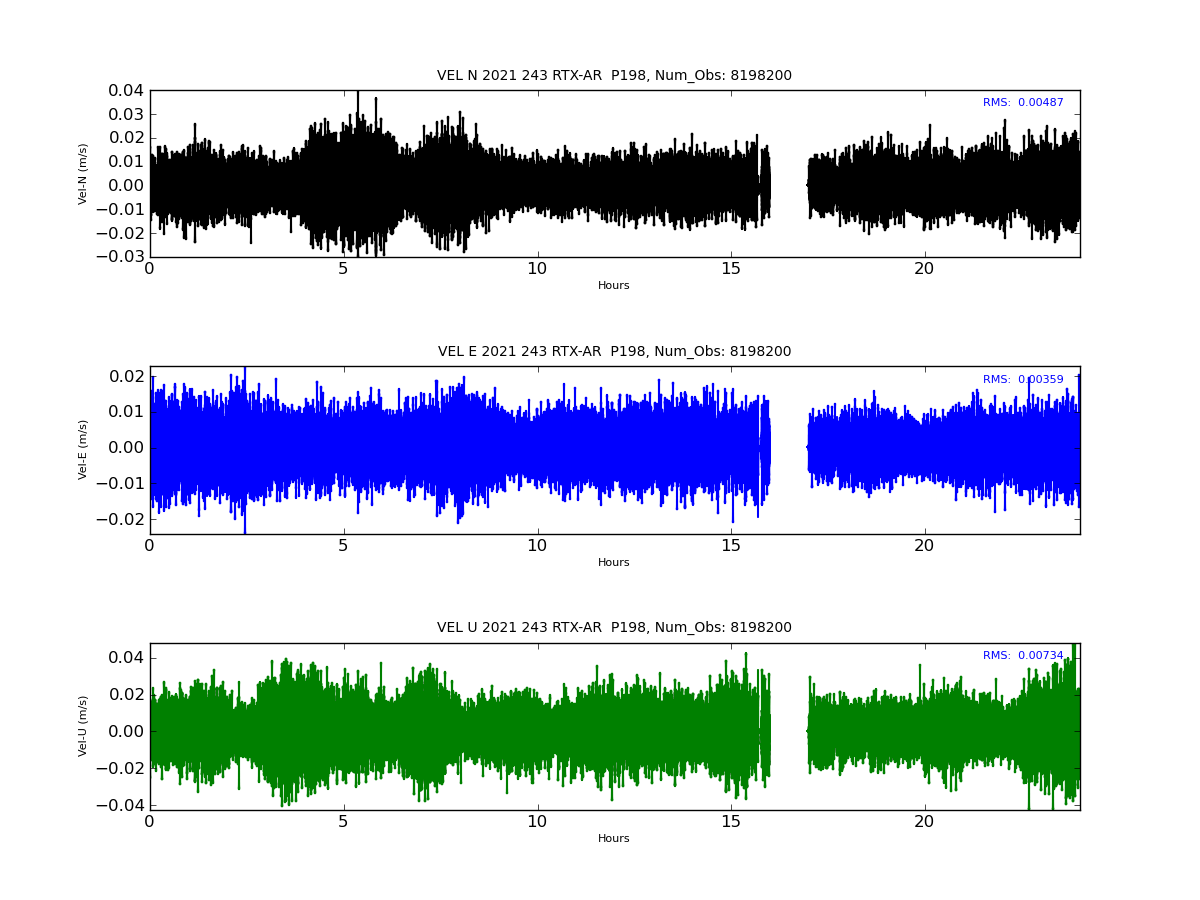Click the −0.02 tick on the VEL E y-axis
Screen dimensions: 1200x900
point(120,519)
